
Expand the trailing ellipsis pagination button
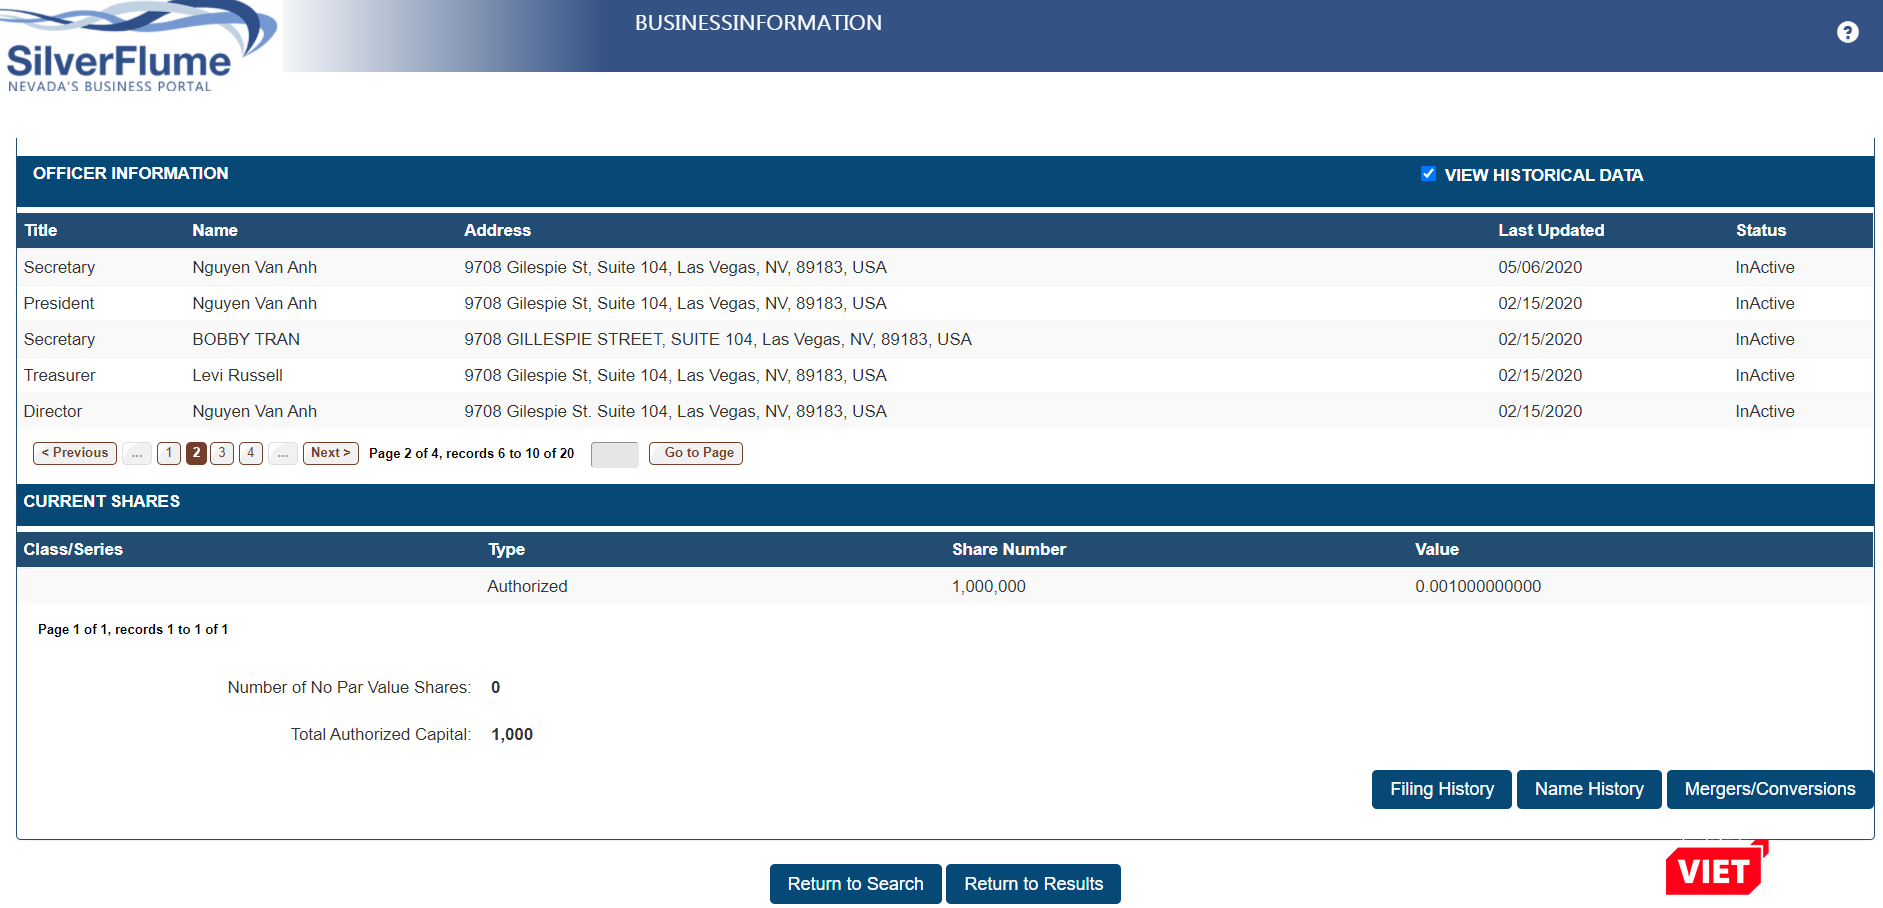pyautogui.click(x=283, y=454)
